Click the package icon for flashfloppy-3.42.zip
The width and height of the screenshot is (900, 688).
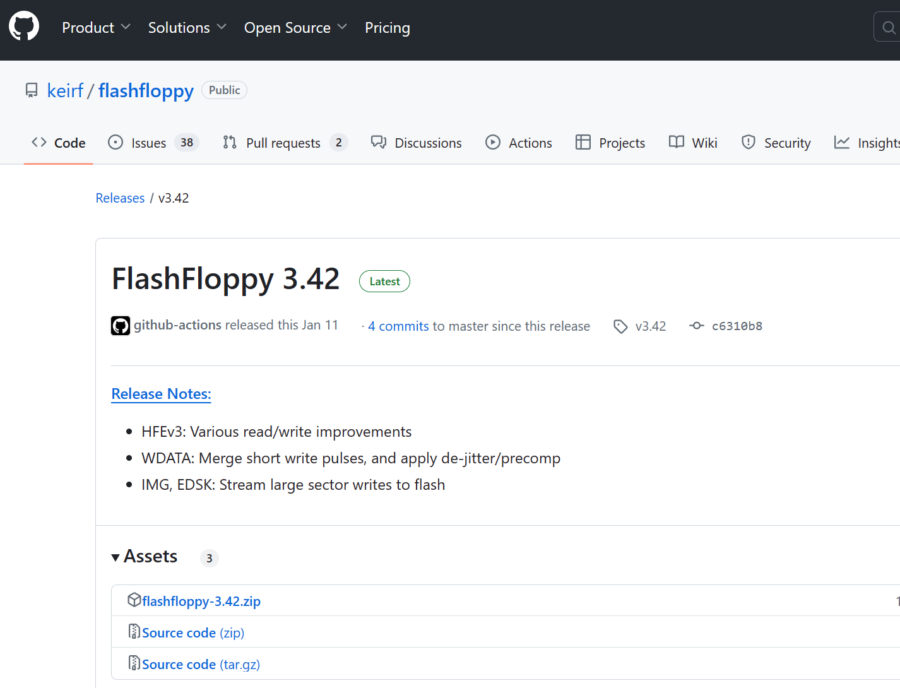[134, 600]
